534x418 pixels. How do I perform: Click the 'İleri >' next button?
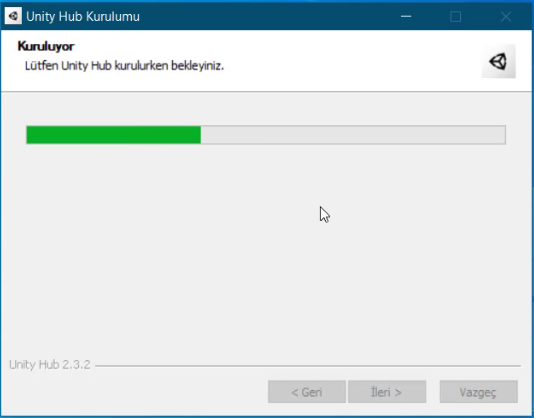[x=387, y=392]
